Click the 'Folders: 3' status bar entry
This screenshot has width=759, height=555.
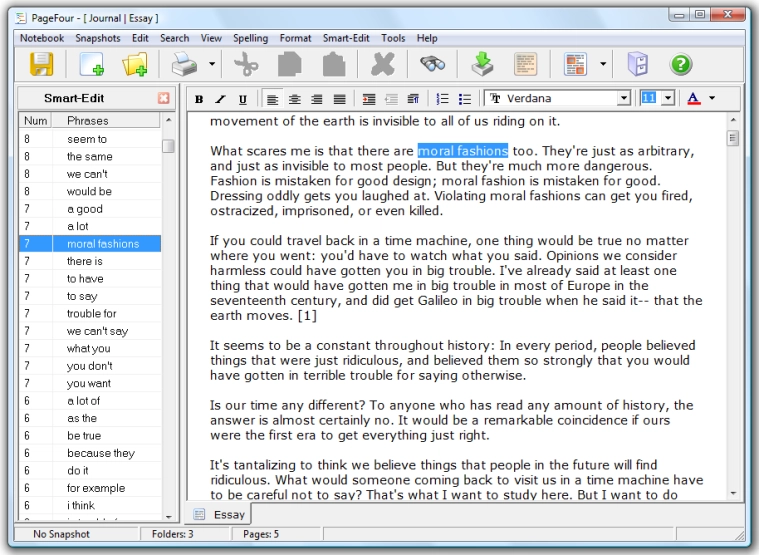coord(172,534)
